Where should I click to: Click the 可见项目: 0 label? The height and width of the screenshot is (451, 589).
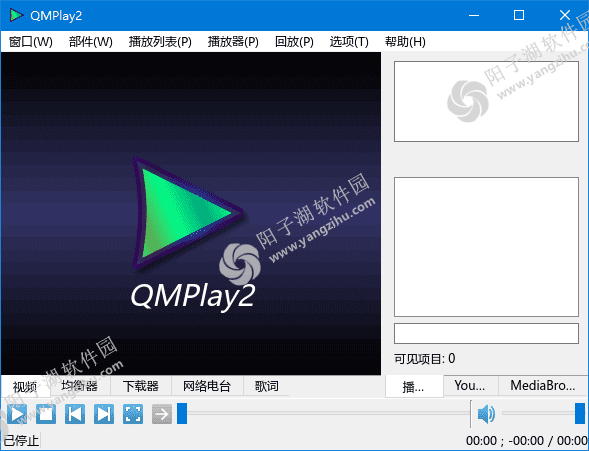click(424, 359)
